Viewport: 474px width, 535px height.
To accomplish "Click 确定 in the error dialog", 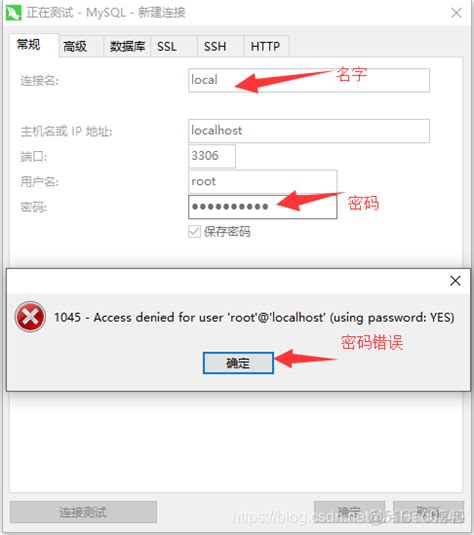I will pos(238,363).
